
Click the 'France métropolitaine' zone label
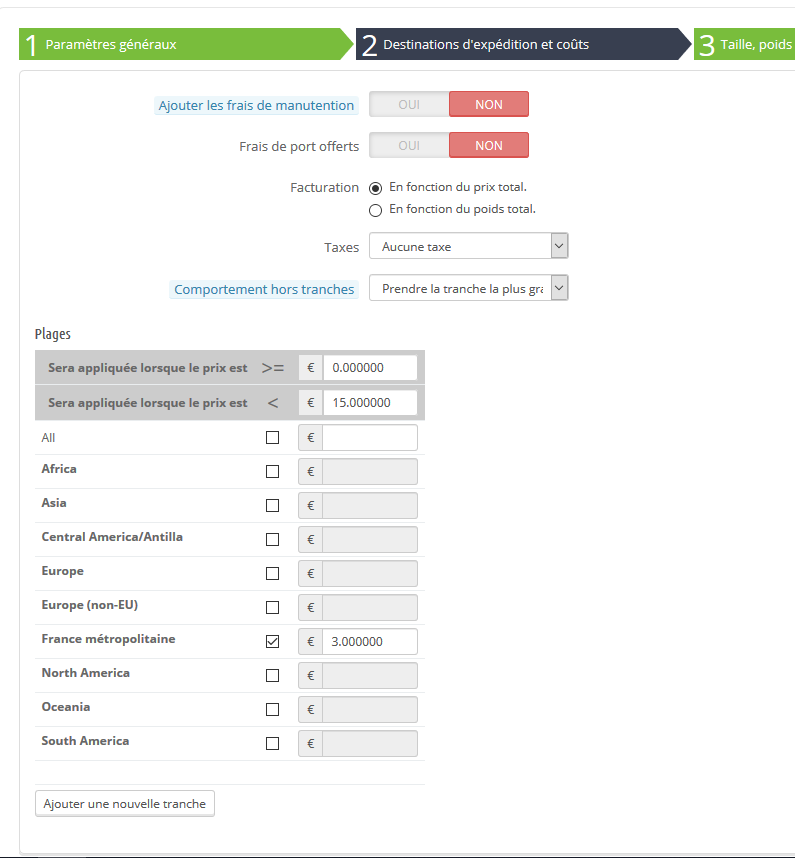pyautogui.click(x=108, y=639)
